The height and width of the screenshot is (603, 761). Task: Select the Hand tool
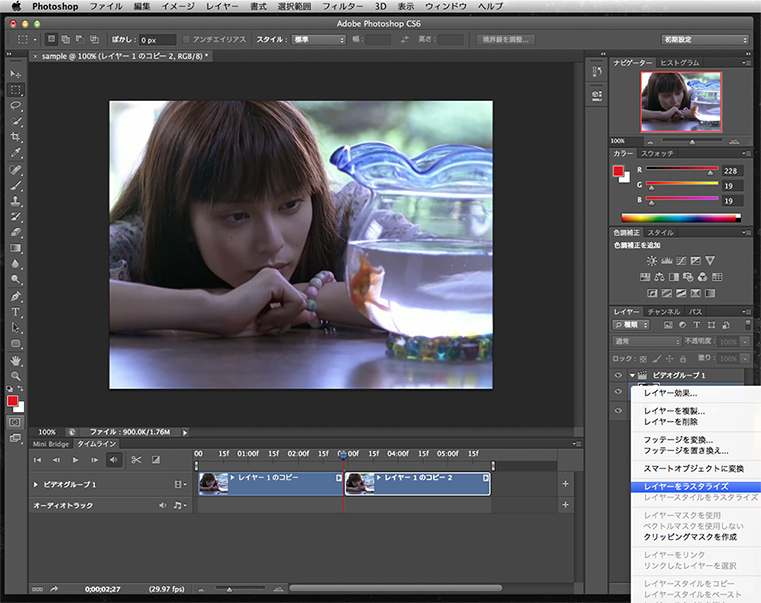tap(16, 360)
